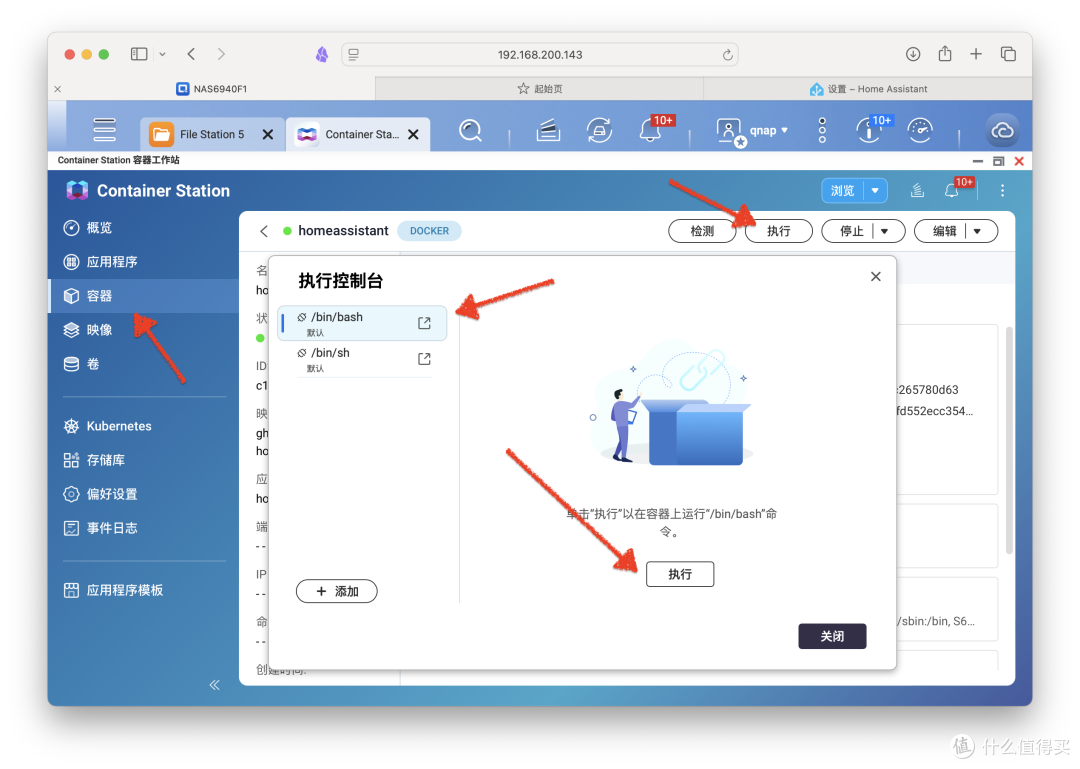Expand the 浏览 dropdown arrow

pos(875,190)
